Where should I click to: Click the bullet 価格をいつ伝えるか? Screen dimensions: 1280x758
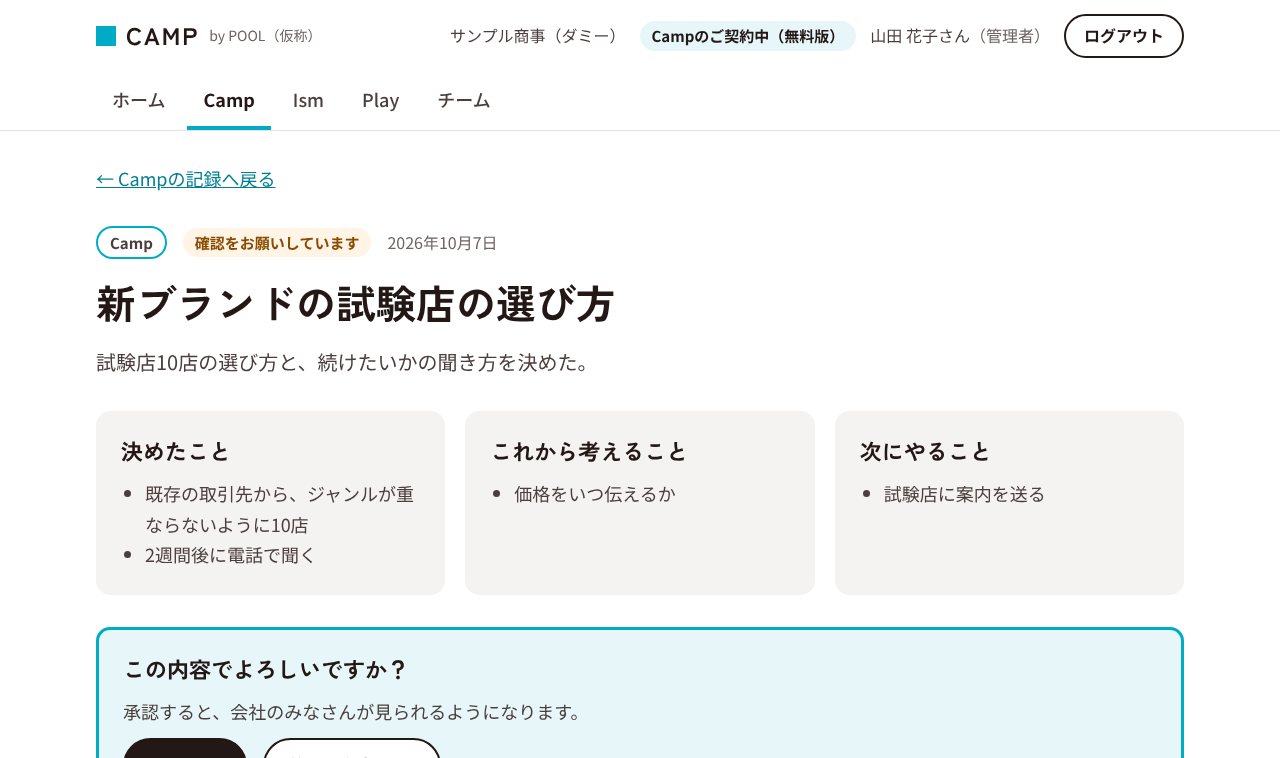coord(595,494)
